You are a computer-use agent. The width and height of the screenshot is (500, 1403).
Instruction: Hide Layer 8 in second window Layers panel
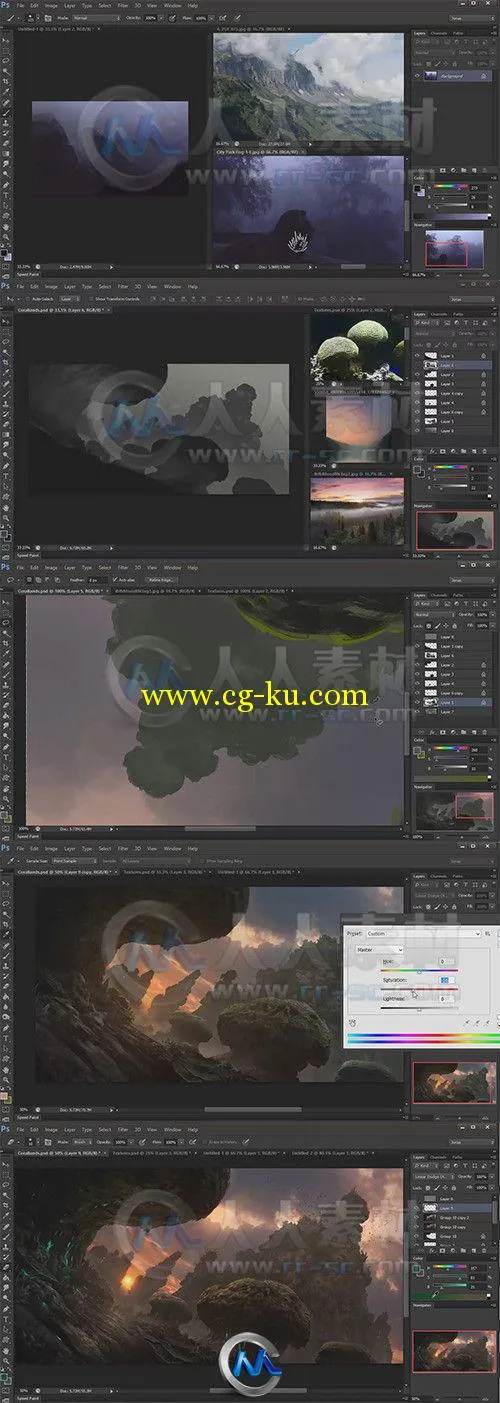[418, 430]
